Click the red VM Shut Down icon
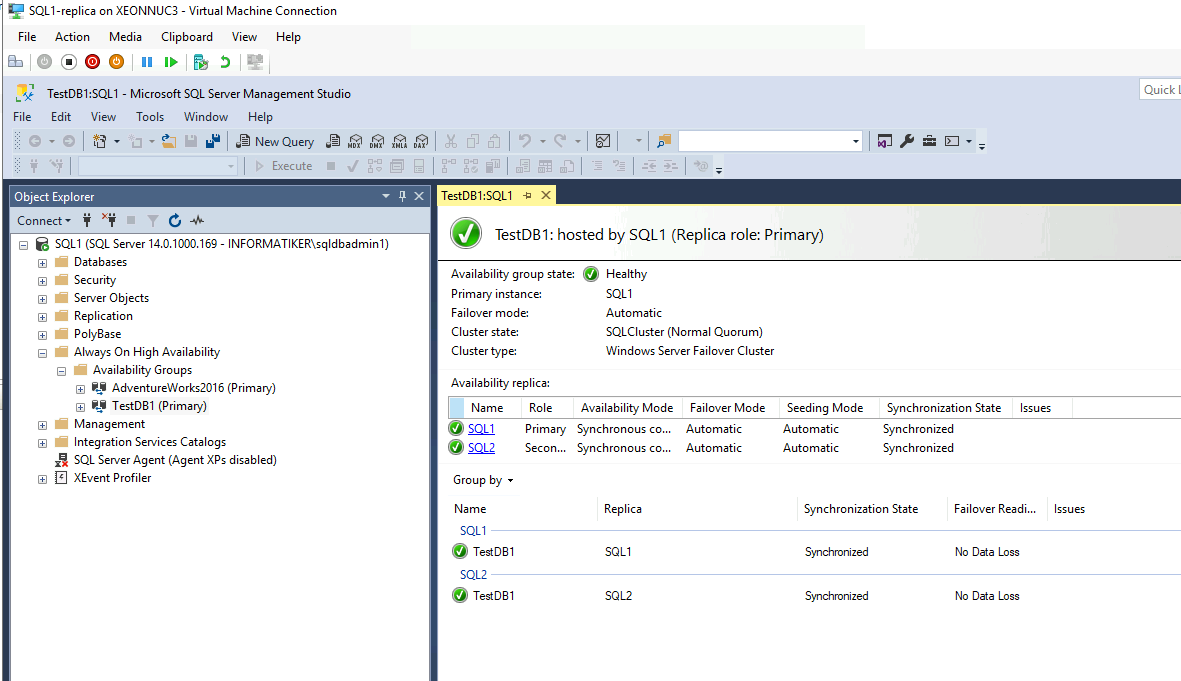The height and width of the screenshot is (681, 1181). (93, 62)
